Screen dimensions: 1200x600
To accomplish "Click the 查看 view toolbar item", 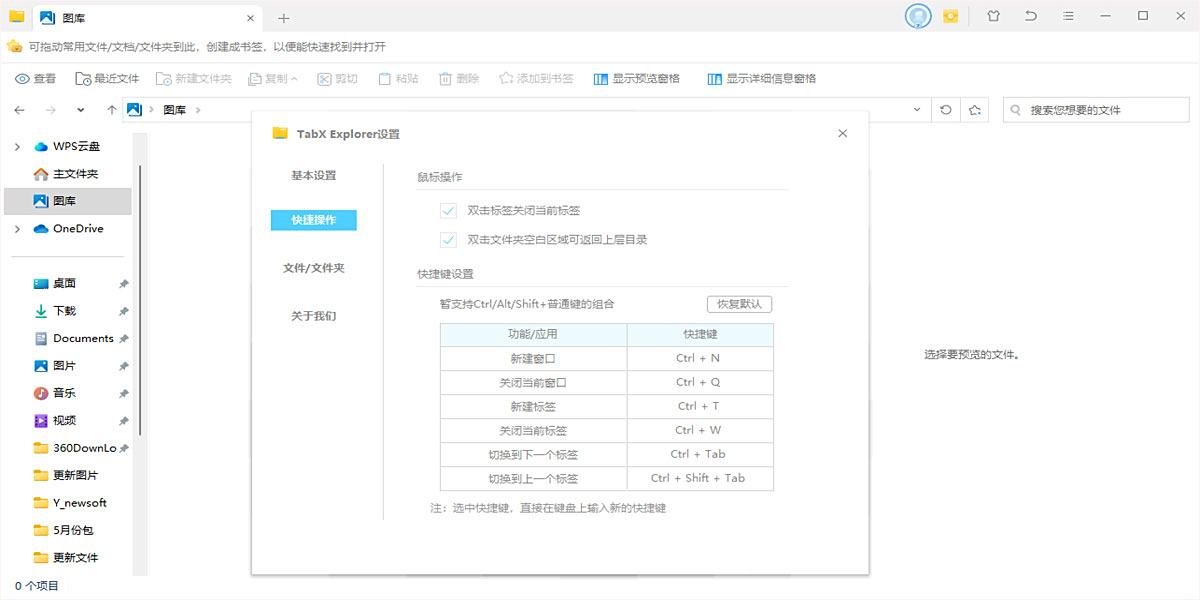I will pyautogui.click(x=35, y=79).
